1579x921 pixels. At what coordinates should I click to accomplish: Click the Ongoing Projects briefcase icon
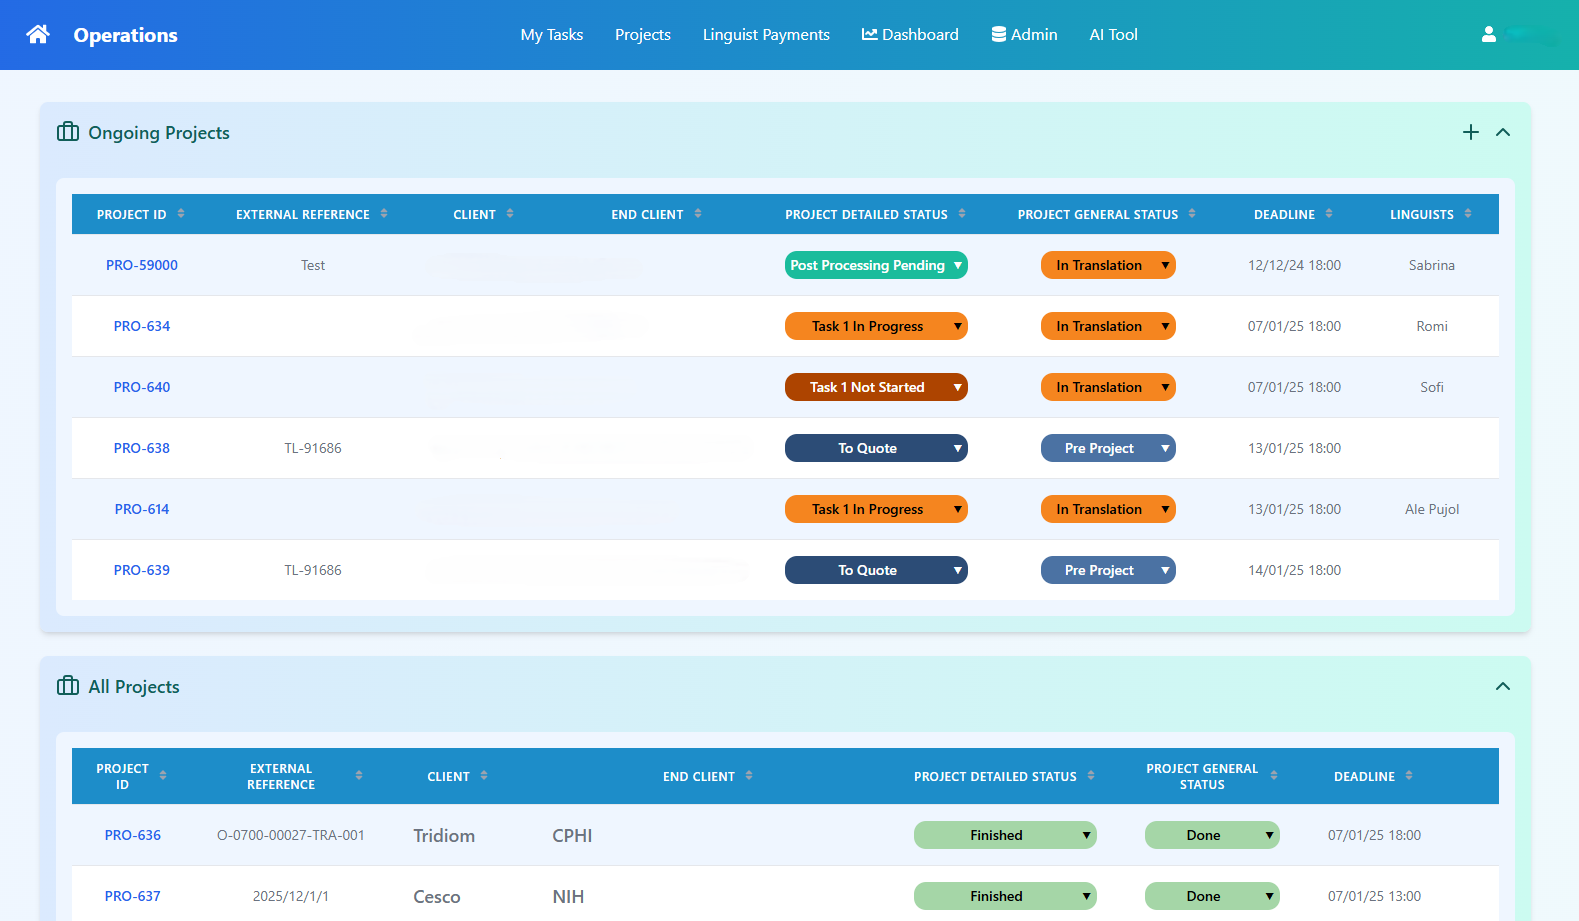coord(68,132)
